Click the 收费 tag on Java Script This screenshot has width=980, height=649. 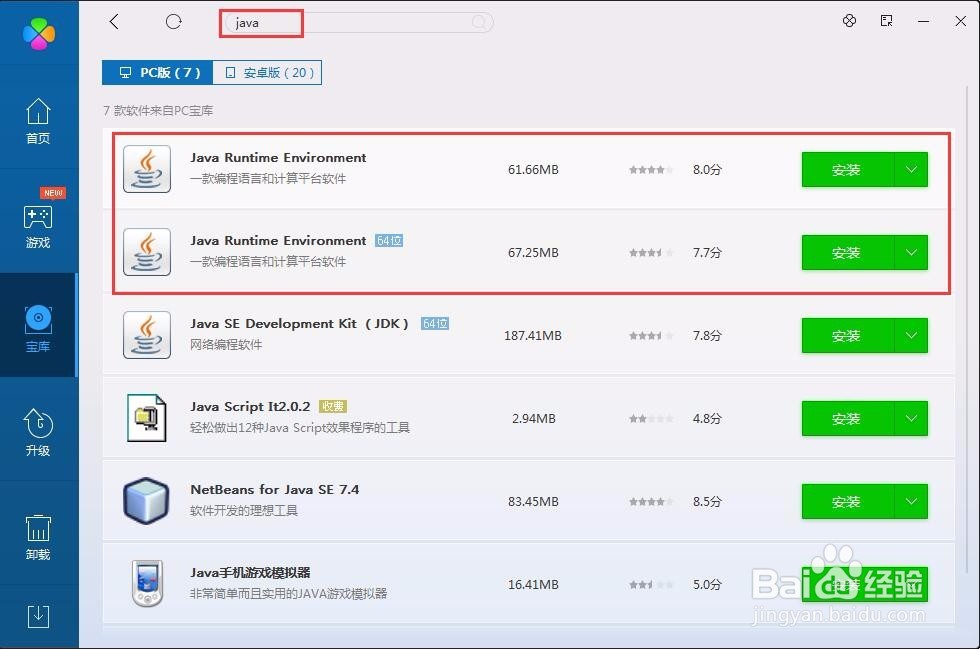click(332, 406)
